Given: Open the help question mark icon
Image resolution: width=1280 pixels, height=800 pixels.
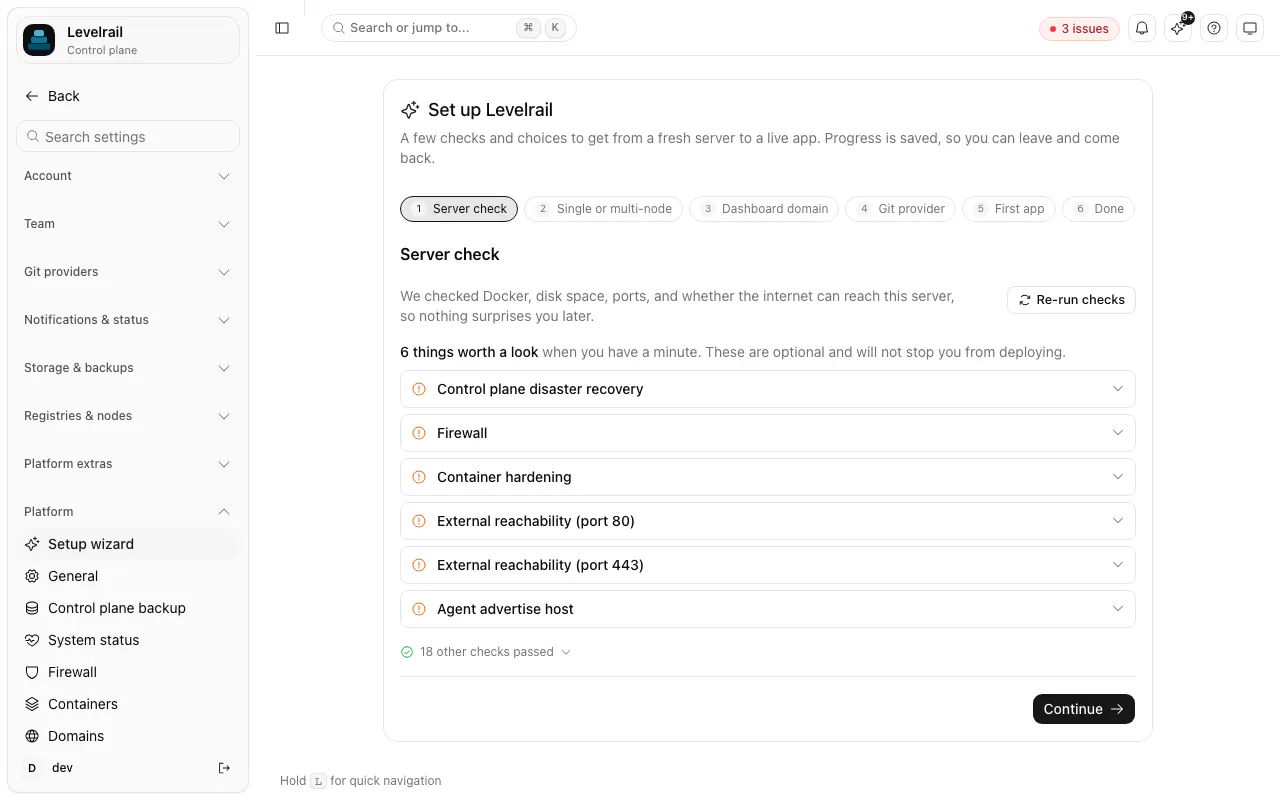Looking at the screenshot, I should 1214,28.
